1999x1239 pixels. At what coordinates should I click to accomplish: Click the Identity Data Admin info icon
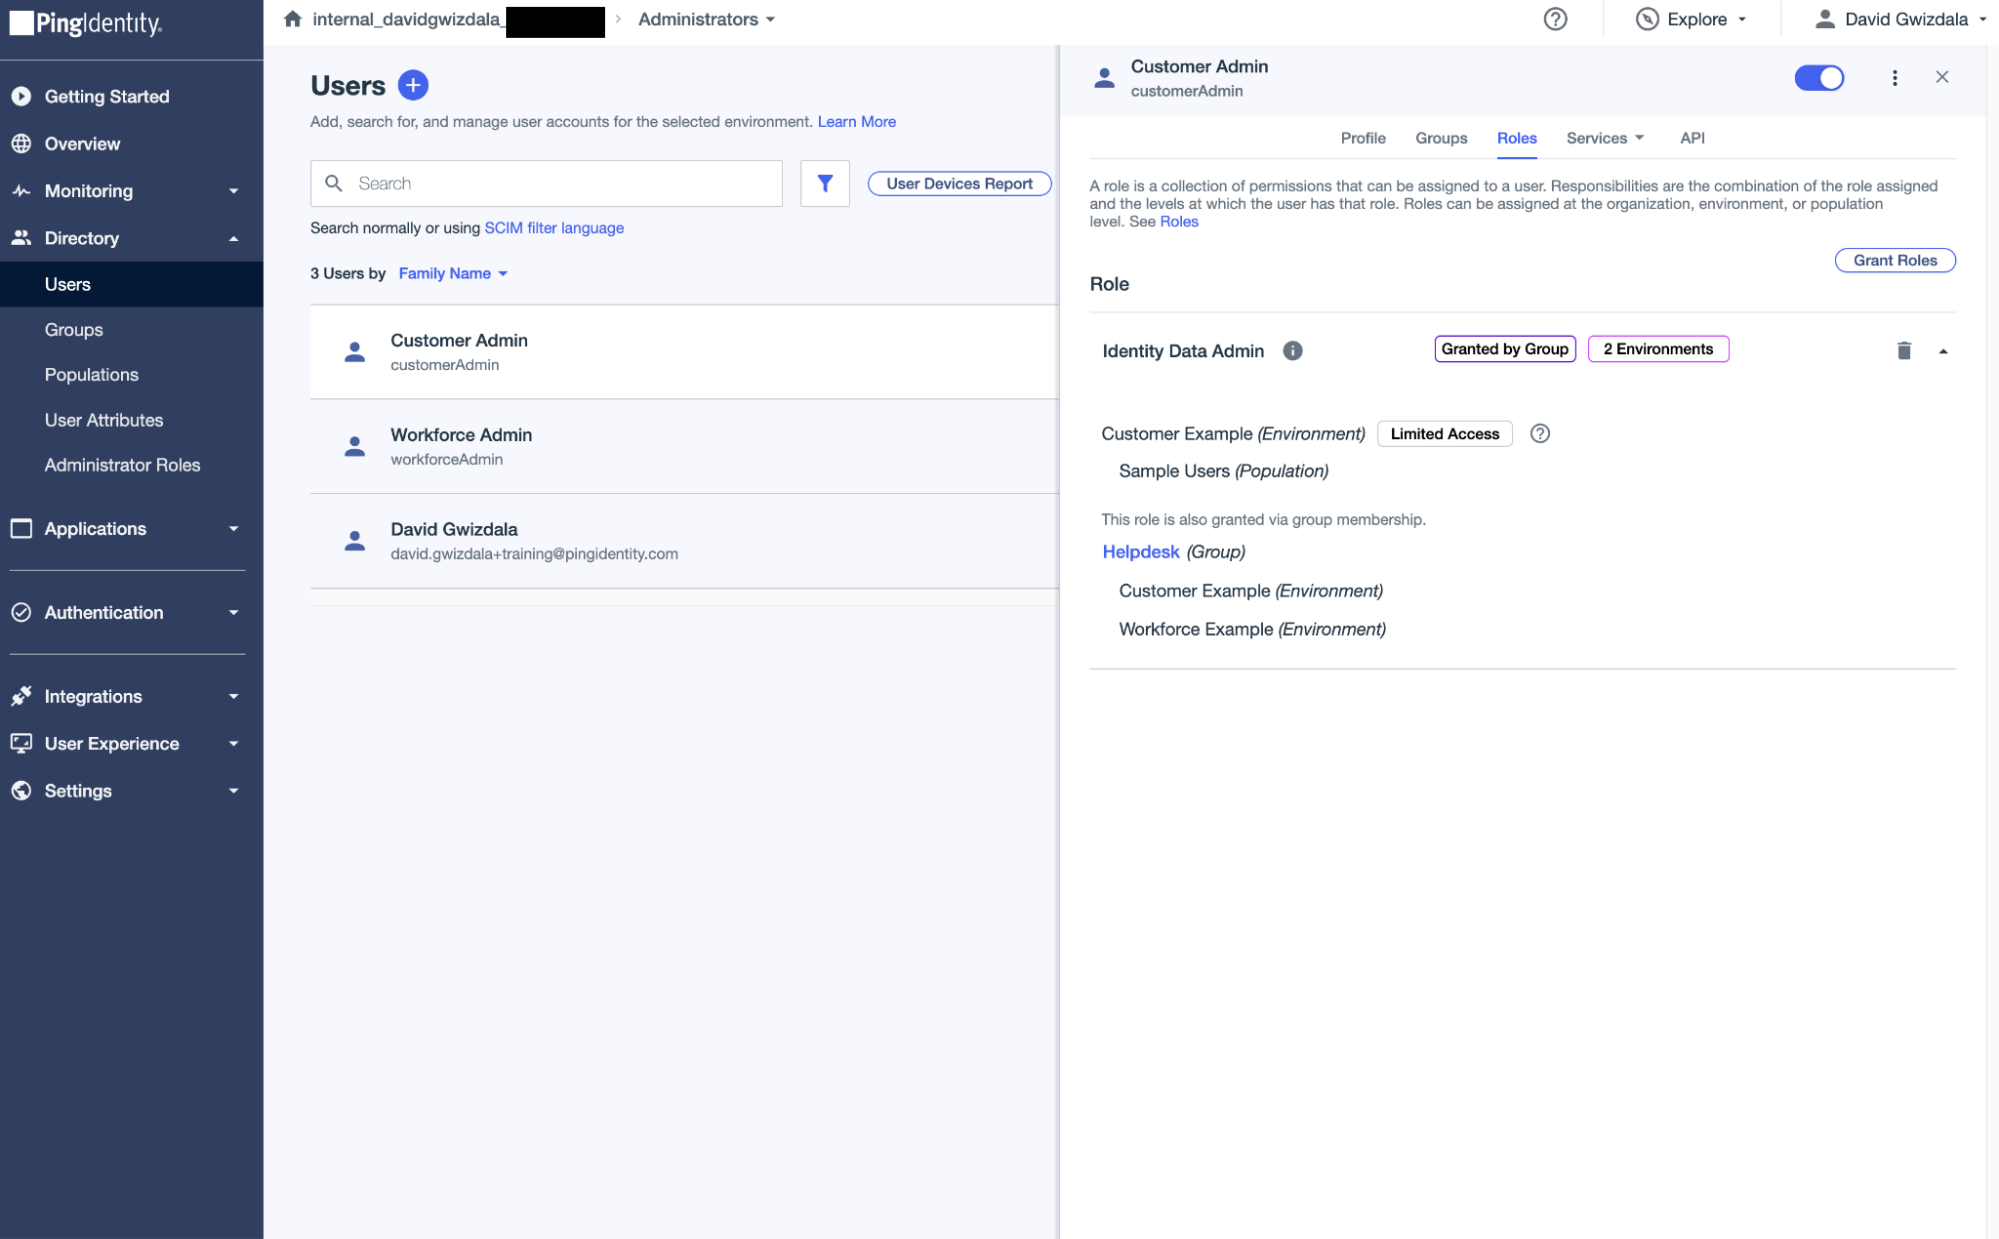click(1294, 350)
